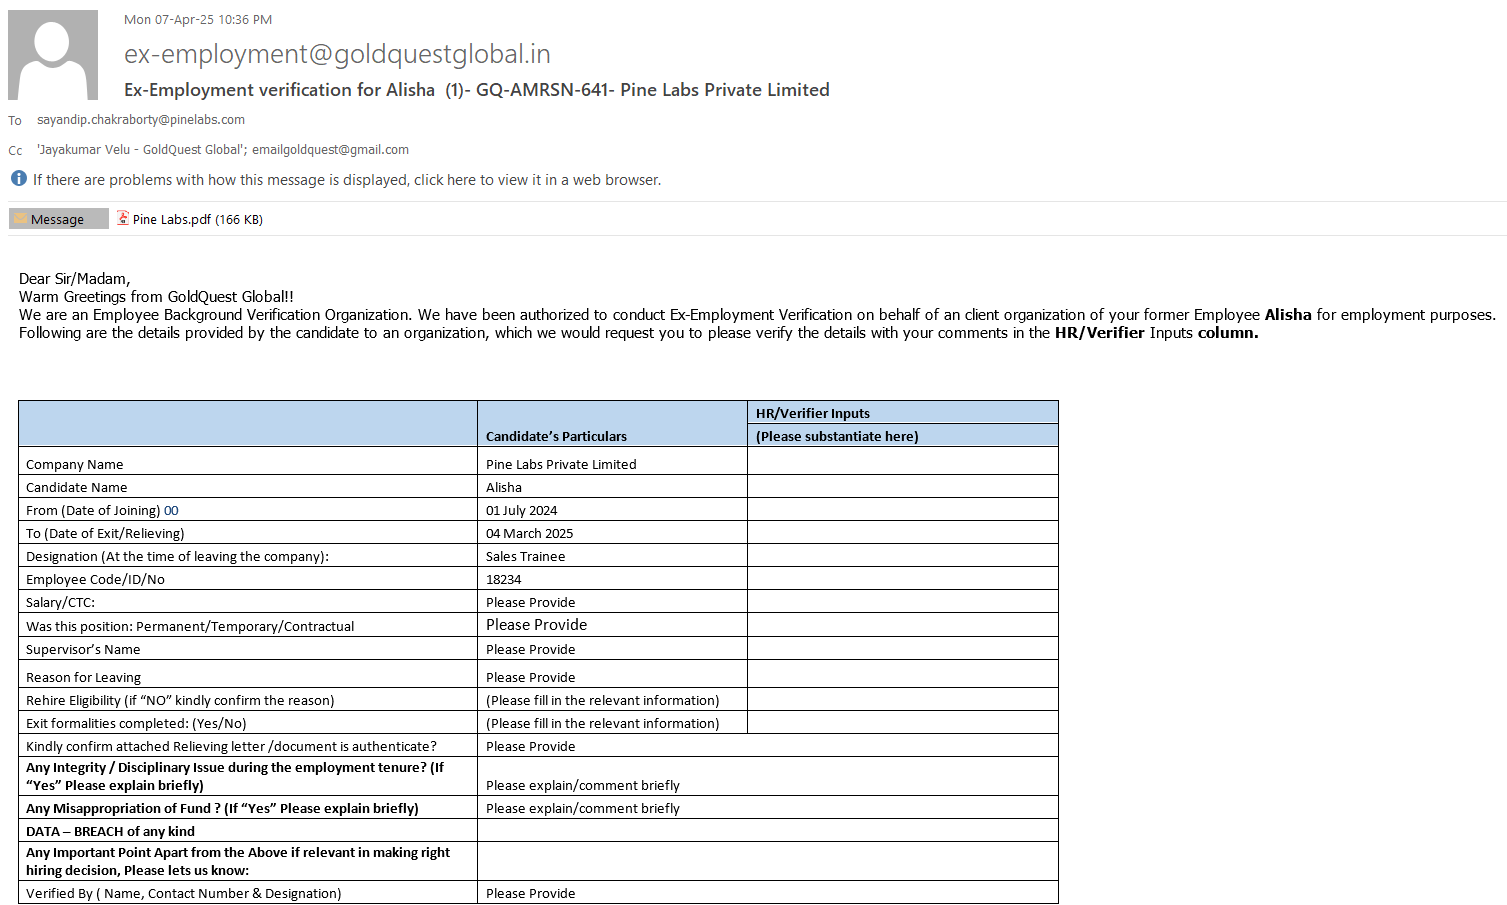
Task: Select Cc recipient emailgoldquest@gmail.com
Action: tap(330, 150)
